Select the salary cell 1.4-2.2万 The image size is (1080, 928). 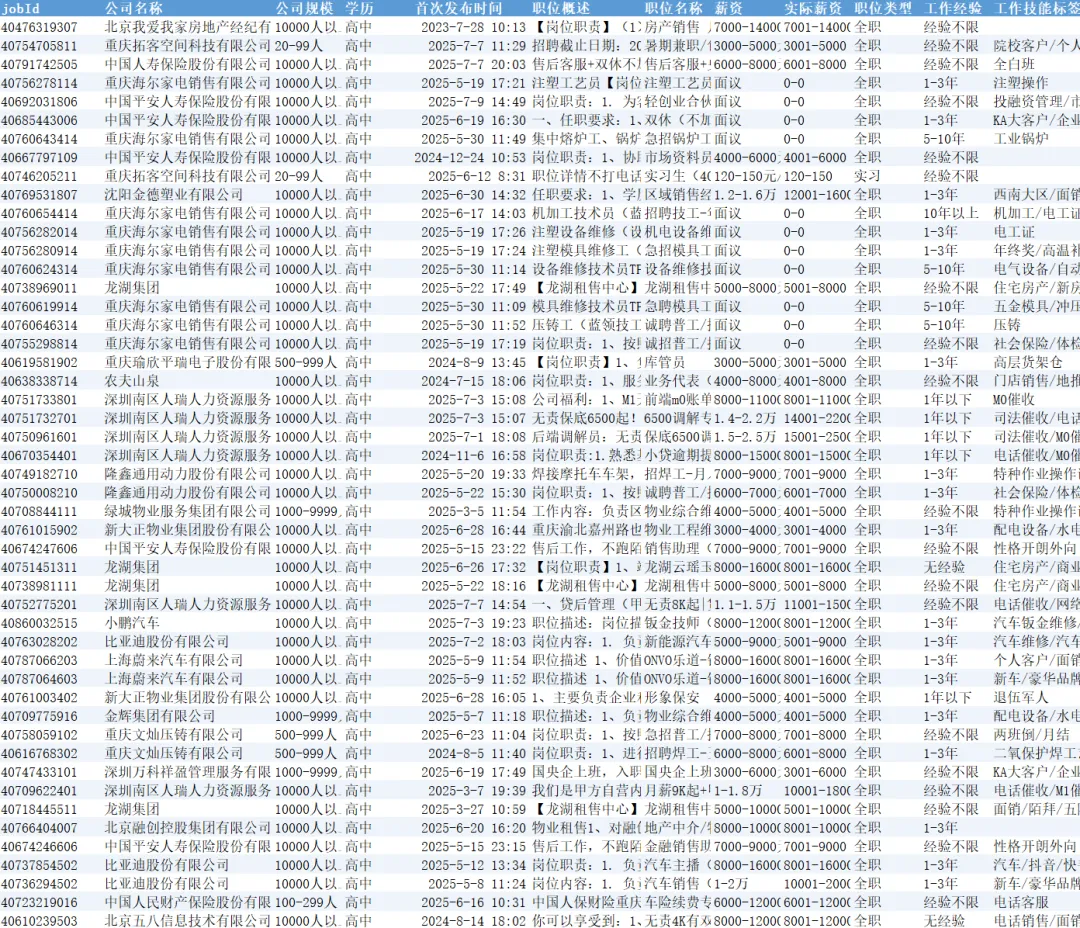pos(745,417)
